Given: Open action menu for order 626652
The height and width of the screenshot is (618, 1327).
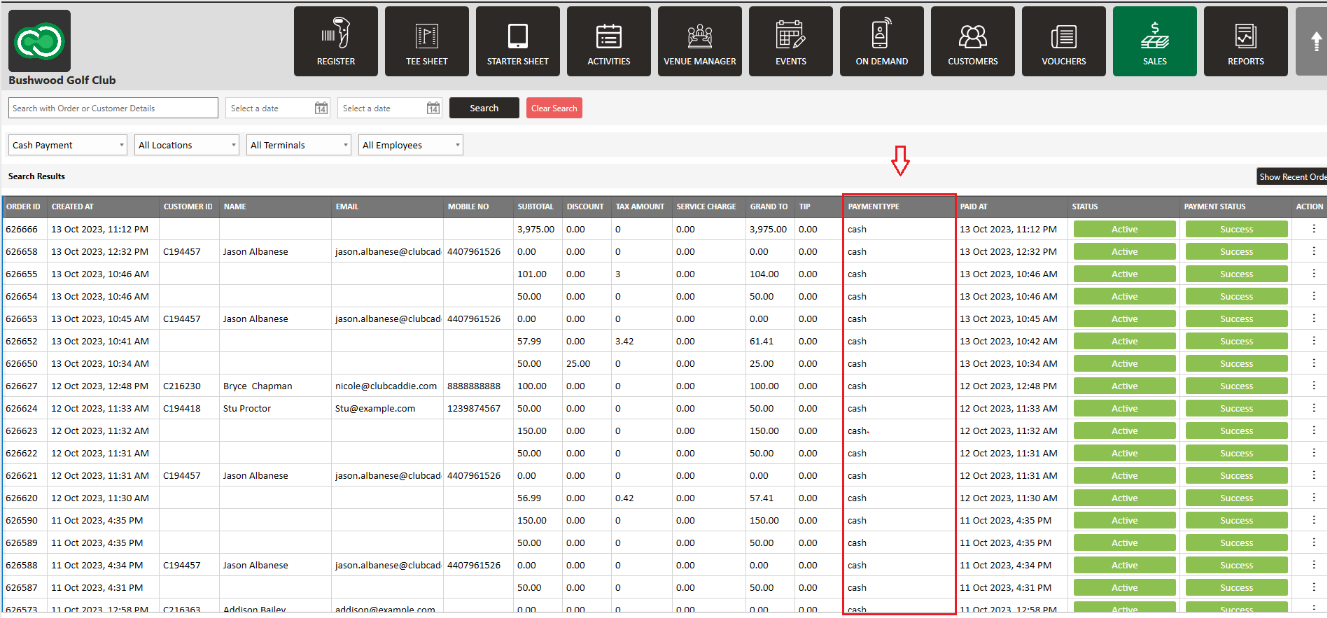Looking at the screenshot, I should pyautogui.click(x=1314, y=341).
